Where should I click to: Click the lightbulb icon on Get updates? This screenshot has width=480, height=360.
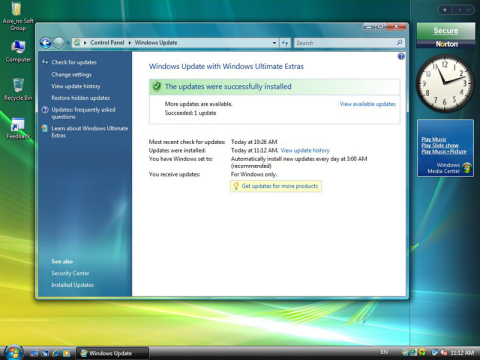(x=236, y=186)
